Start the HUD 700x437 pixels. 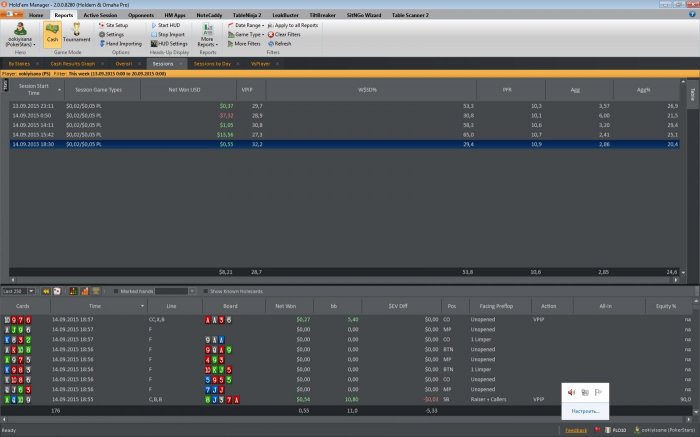165,25
